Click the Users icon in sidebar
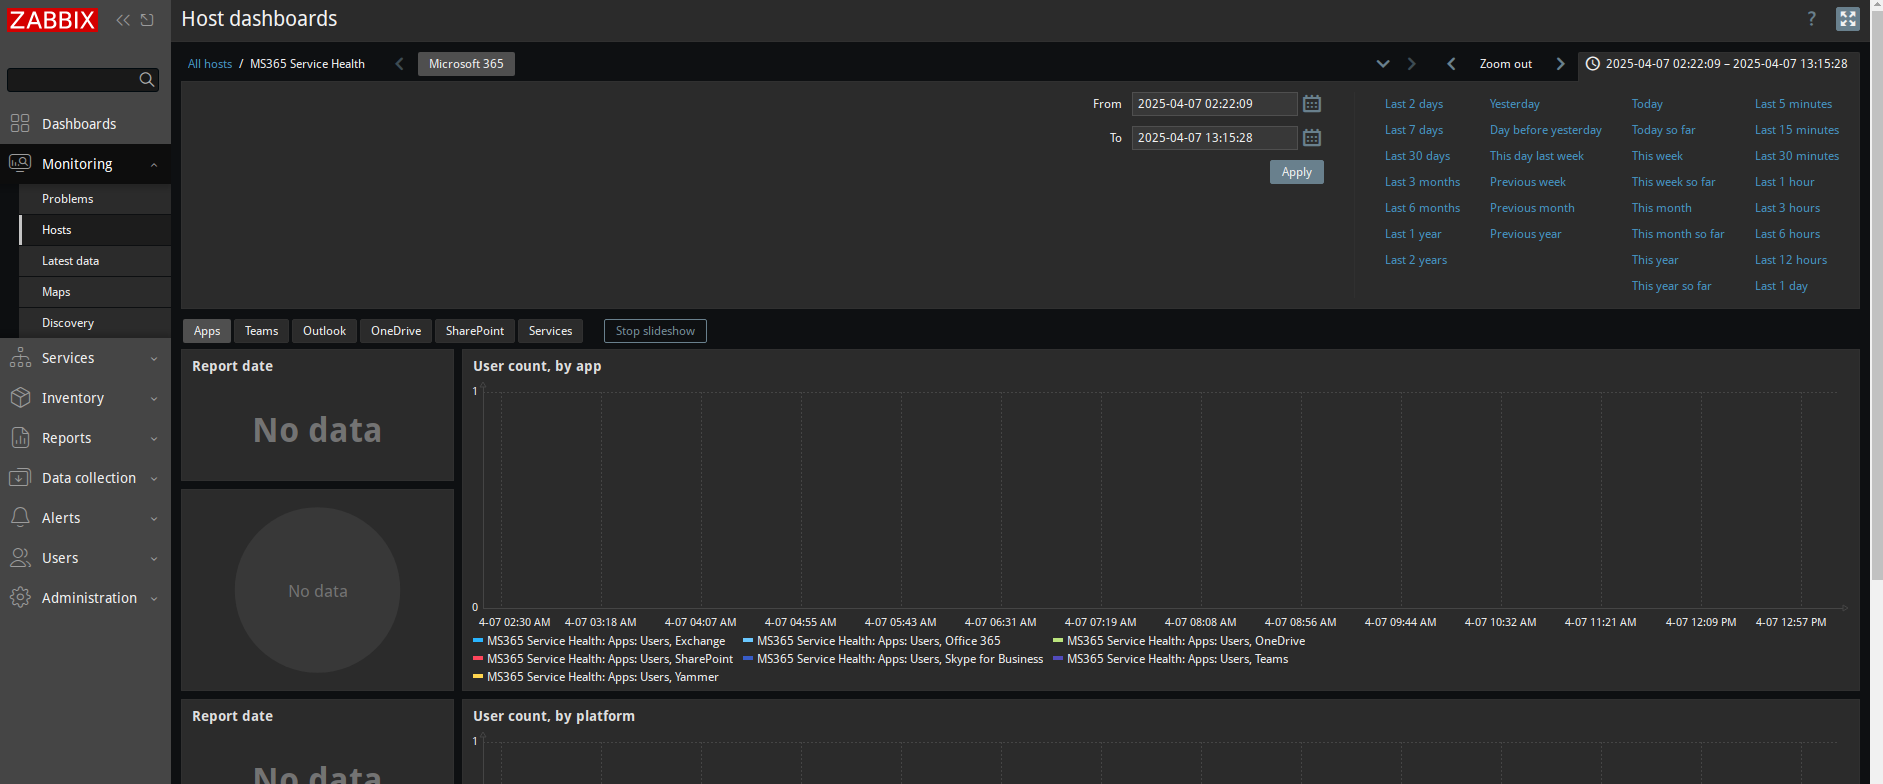 pos(20,558)
